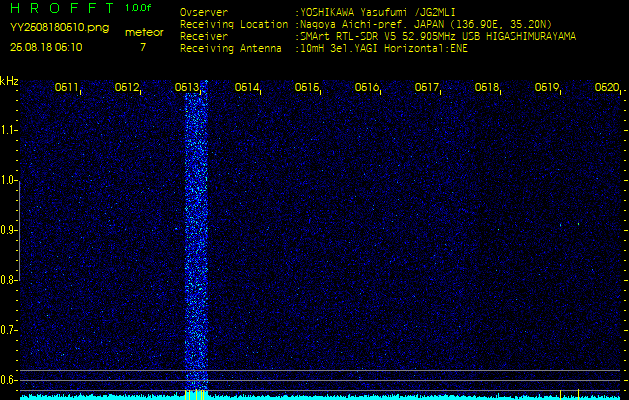Click the 'Receiver' field label

point(204,37)
